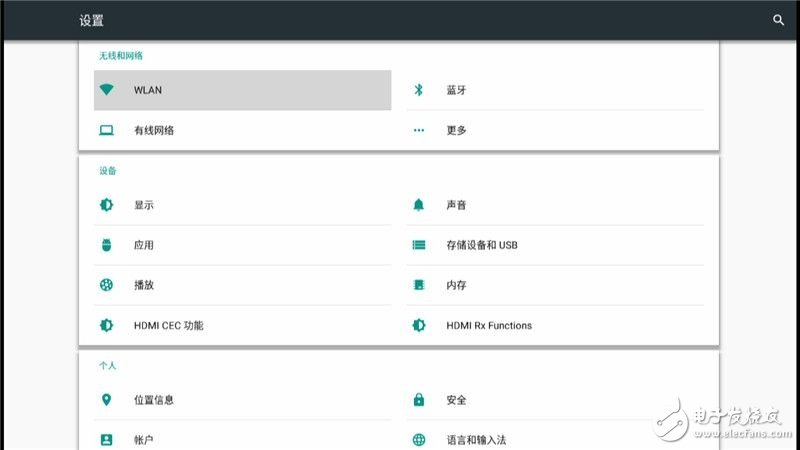Select the 蓝牙 text label

coord(456,90)
